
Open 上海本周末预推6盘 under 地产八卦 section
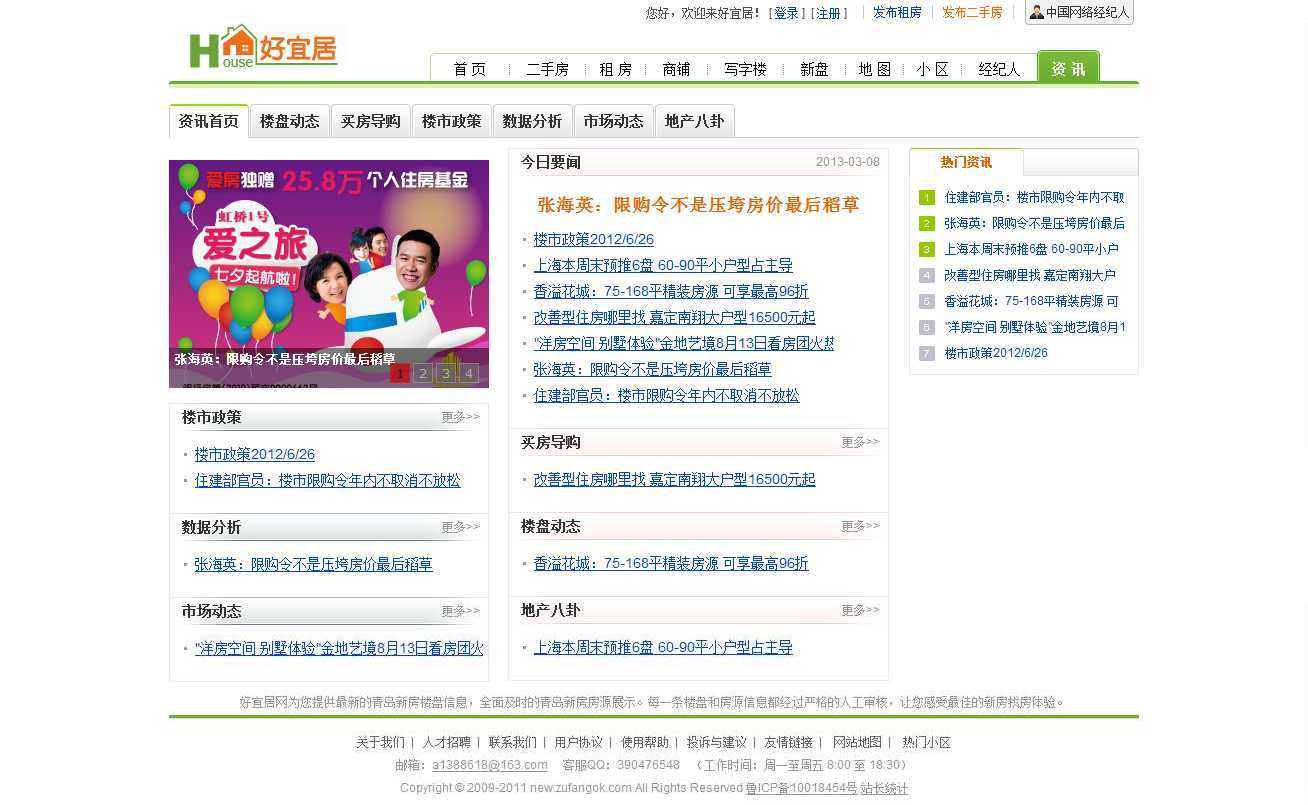663,648
